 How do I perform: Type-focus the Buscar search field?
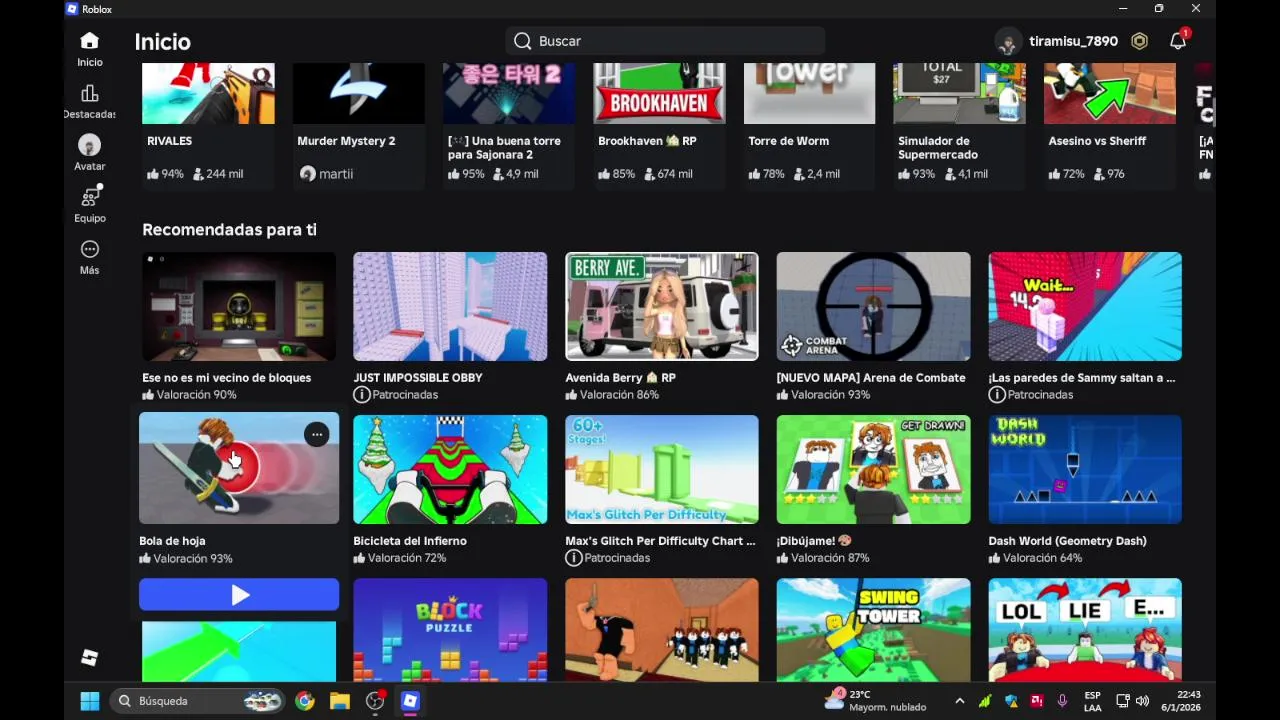click(665, 41)
